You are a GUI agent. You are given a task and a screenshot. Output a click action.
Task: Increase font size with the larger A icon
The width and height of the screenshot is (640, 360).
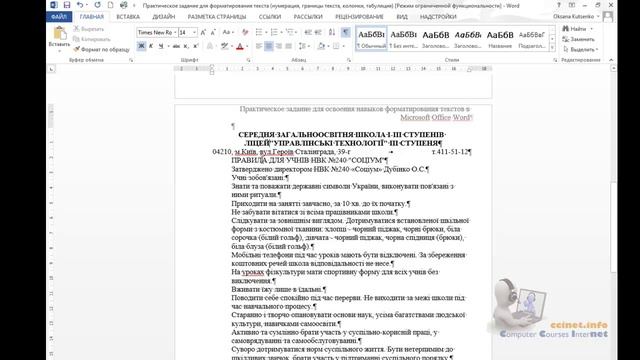pyautogui.click(x=203, y=32)
